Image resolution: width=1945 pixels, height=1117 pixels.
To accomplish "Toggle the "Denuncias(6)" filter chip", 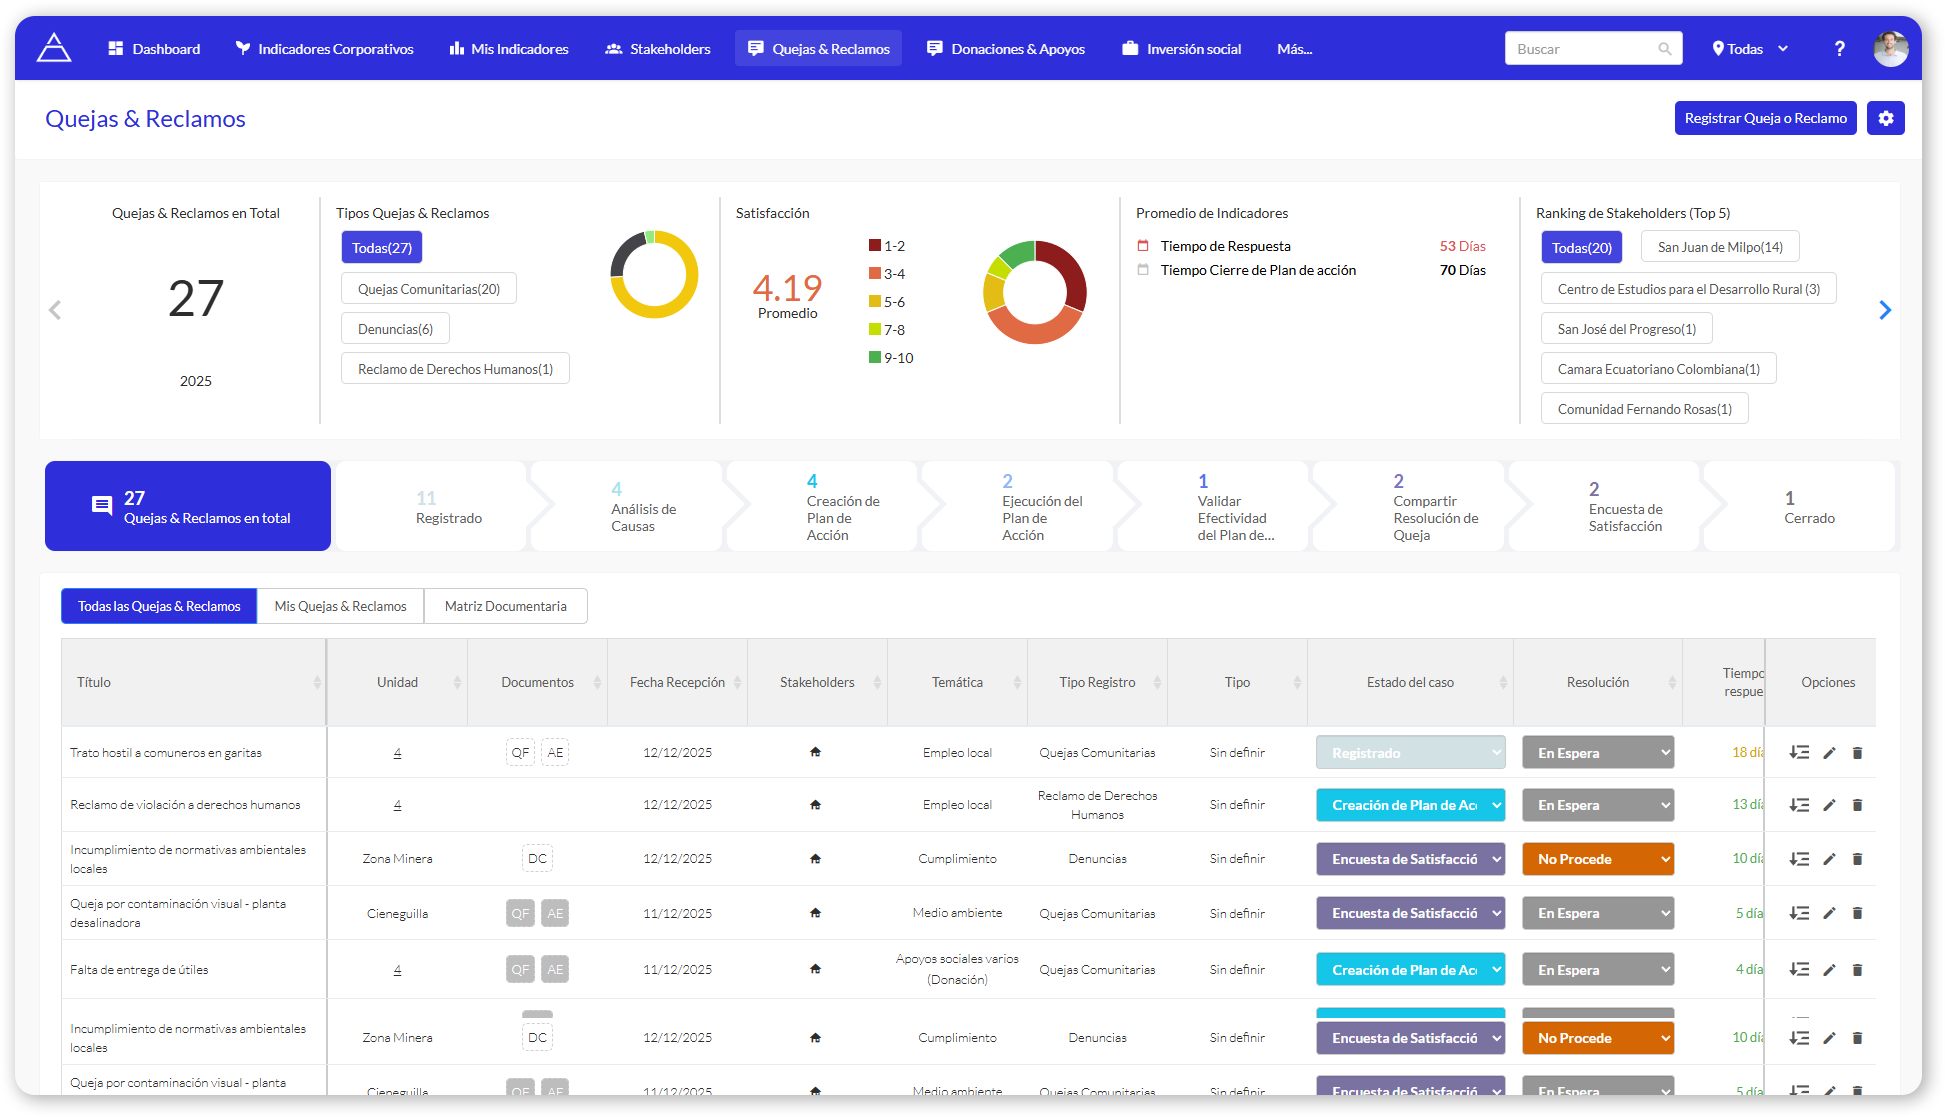I will [395, 328].
